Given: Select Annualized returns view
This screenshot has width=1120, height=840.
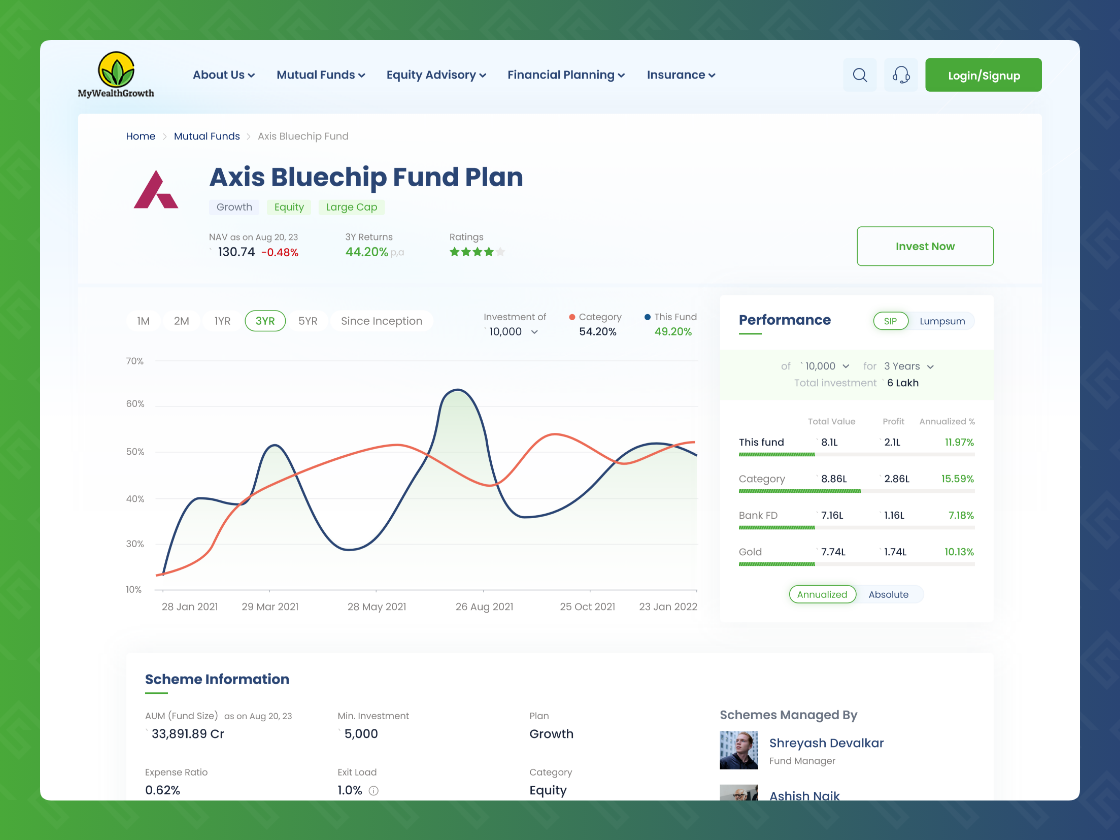Looking at the screenshot, I should click(x=822, y=594).
